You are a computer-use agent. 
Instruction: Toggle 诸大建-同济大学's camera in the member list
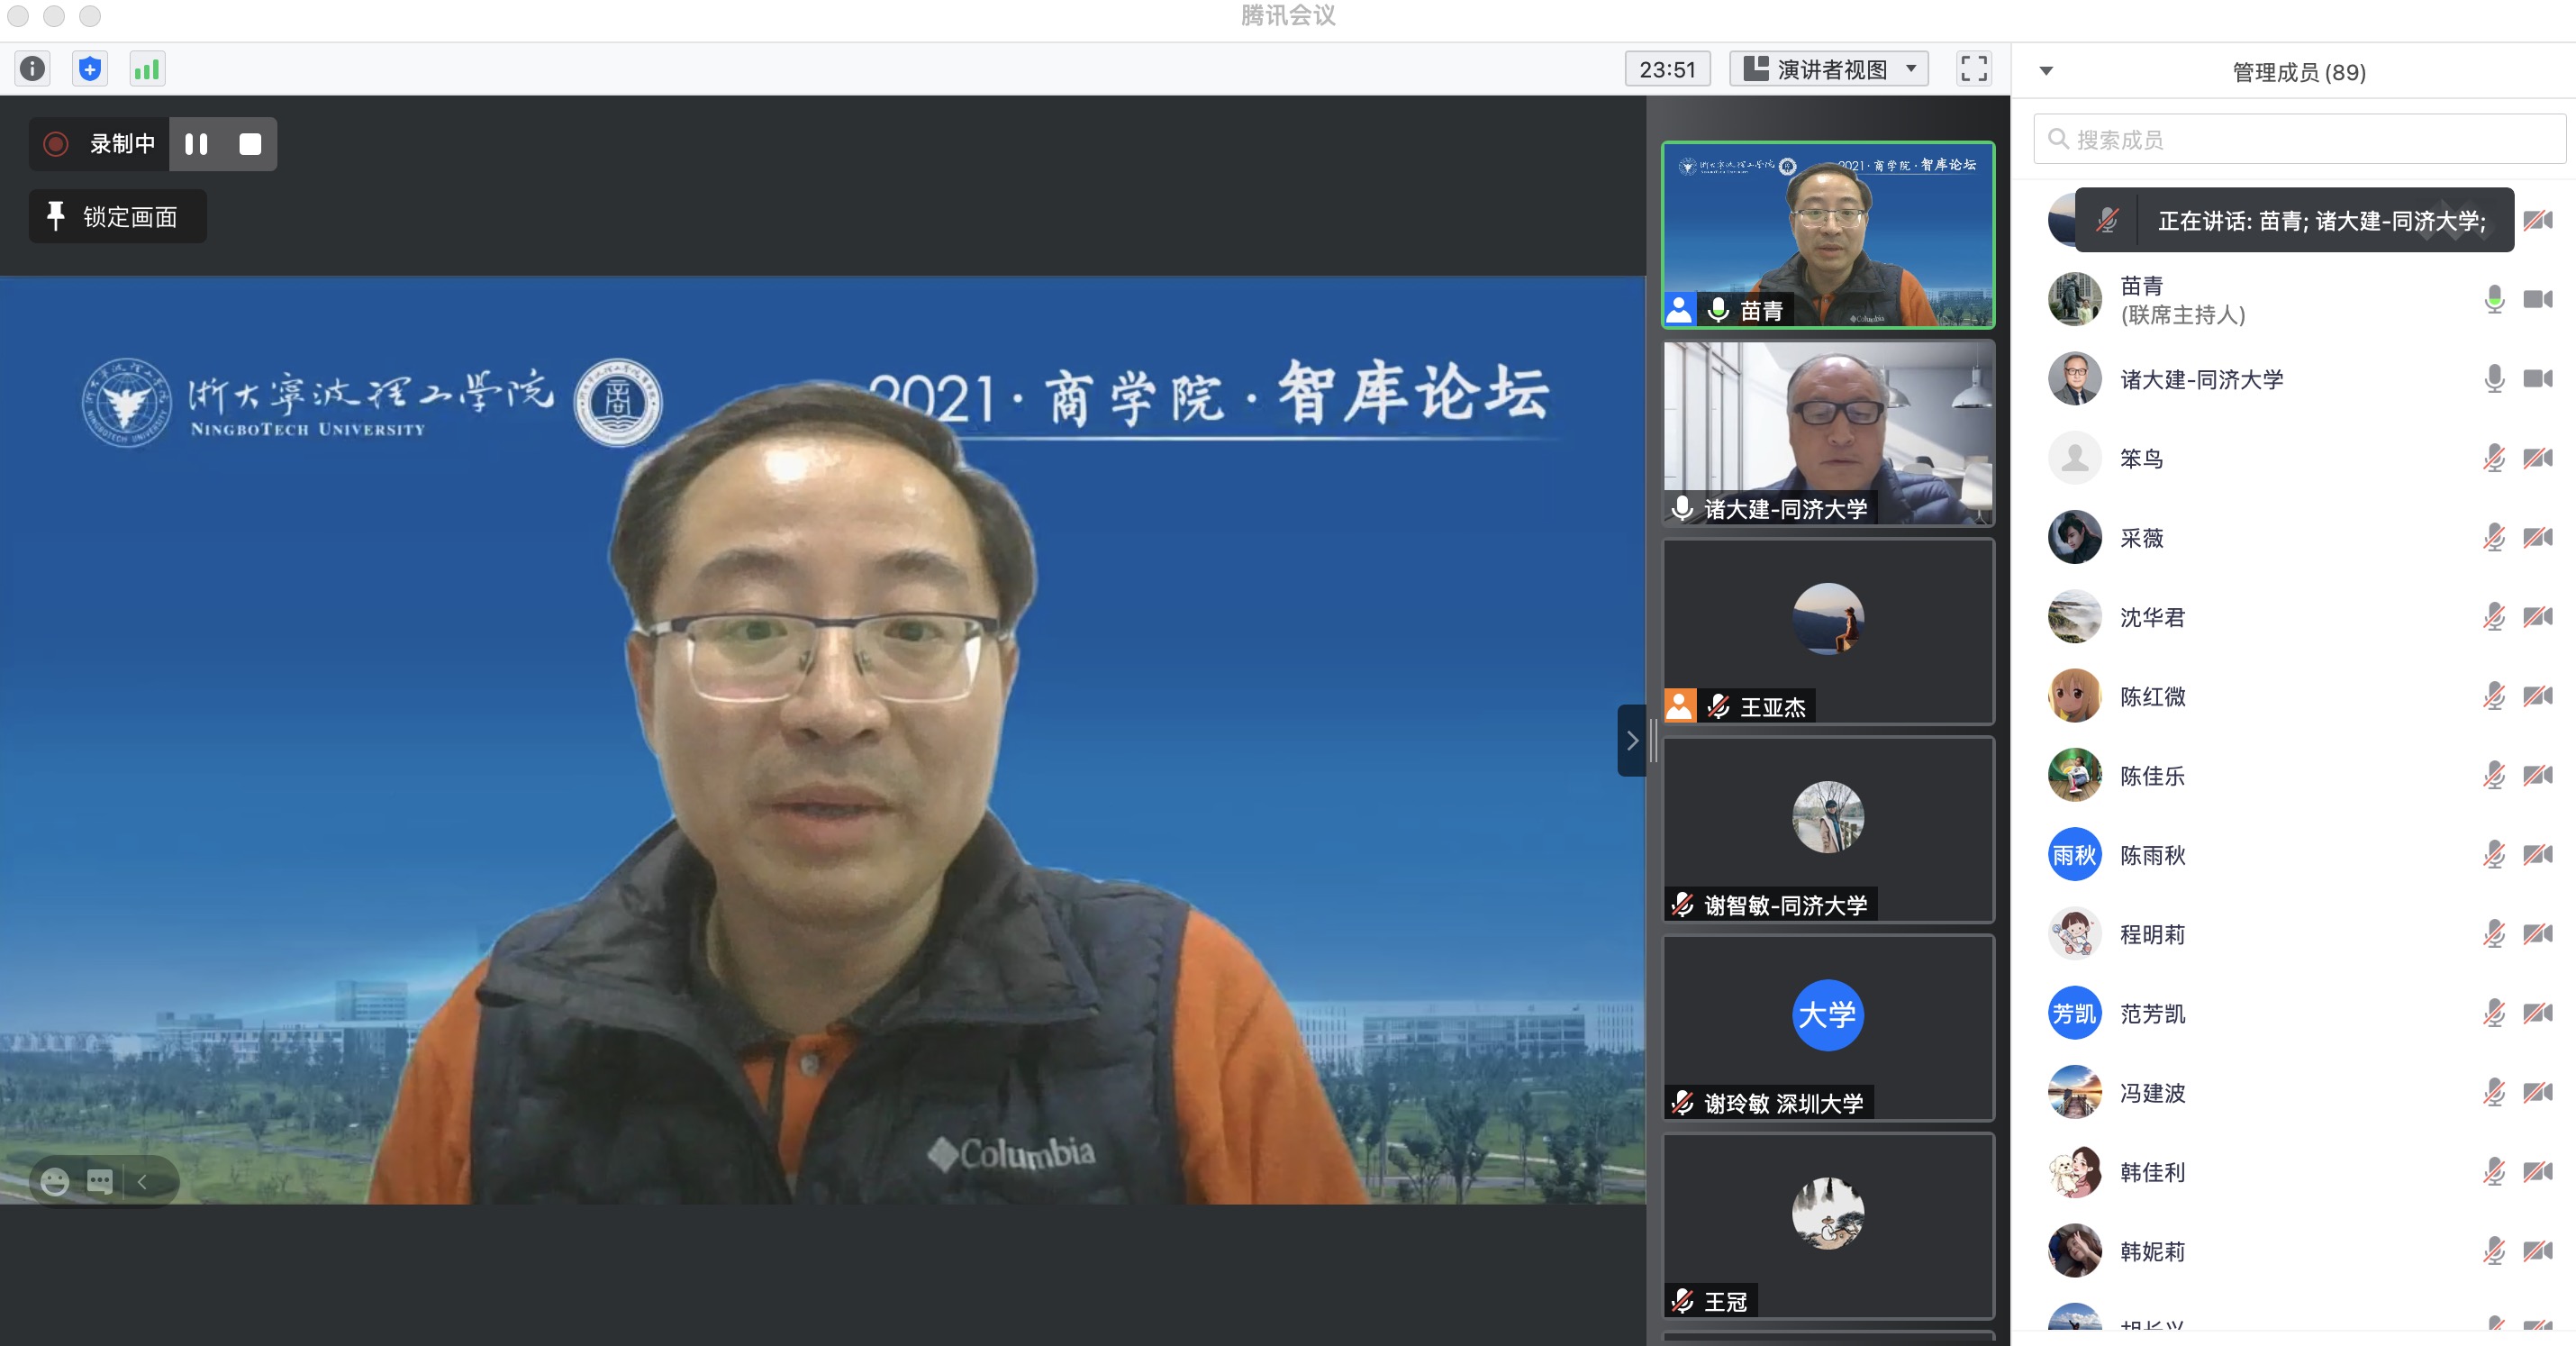click(2537, 379)
